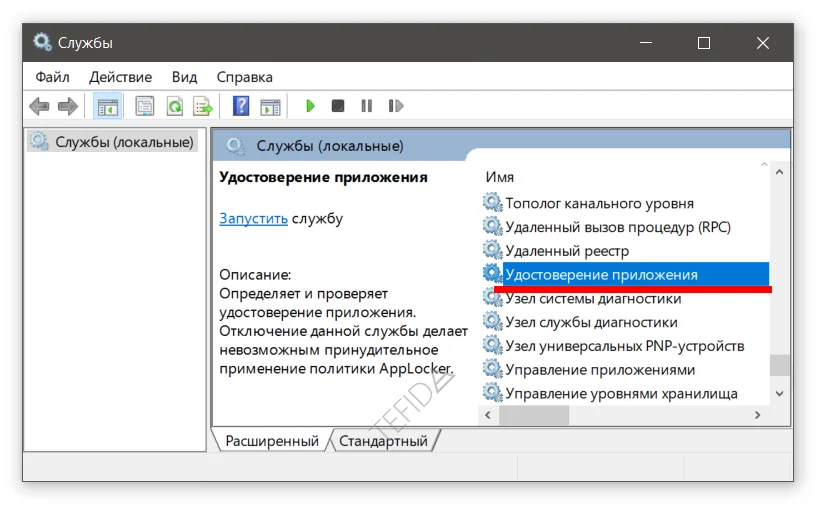822x510 pixels.
Task: Open the Вид menu
Action: point(185,77)
